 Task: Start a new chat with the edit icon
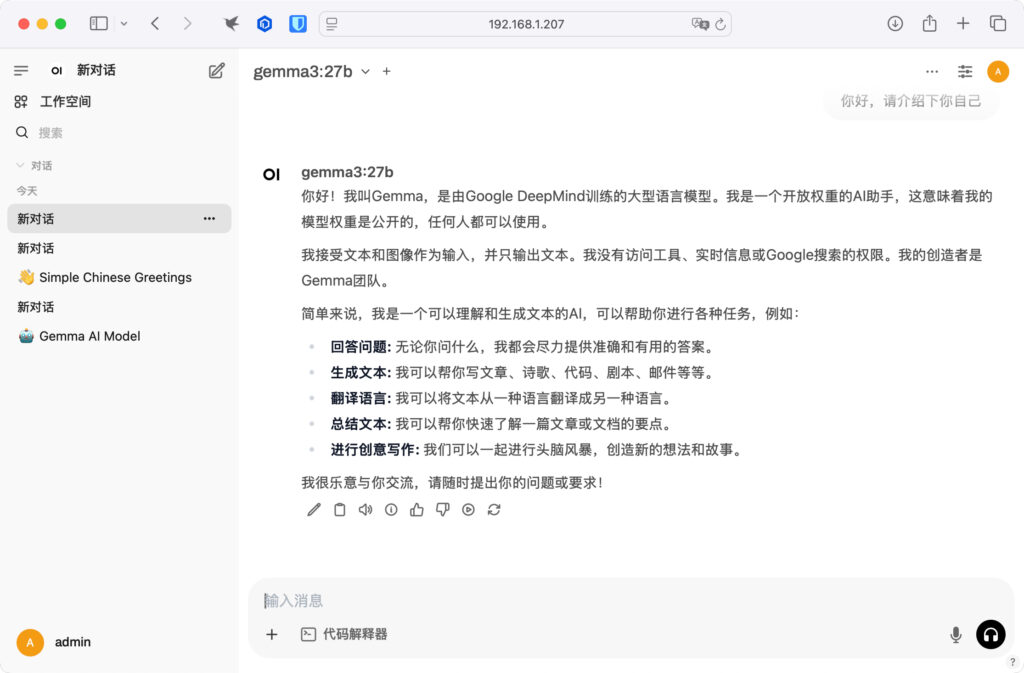(x=216, y=70)
